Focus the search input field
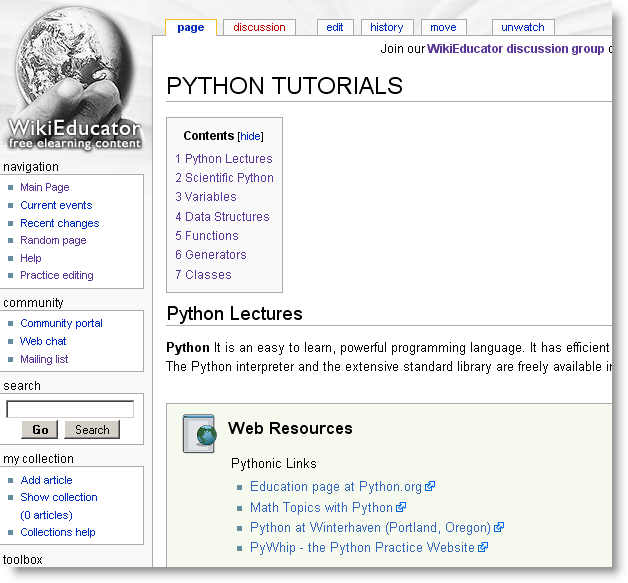The image size is (628, 583). pyautogui.click(x=70, y=409)
